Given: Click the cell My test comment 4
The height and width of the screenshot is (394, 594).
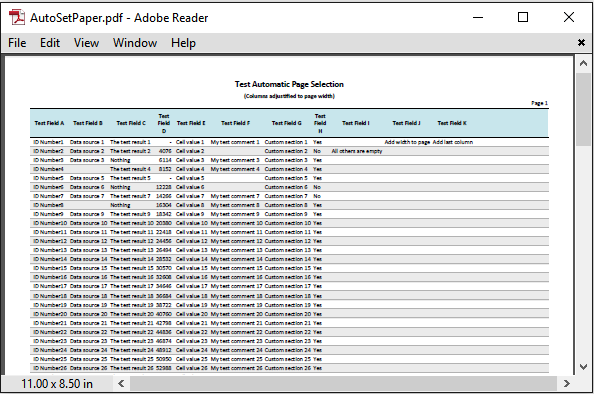Looking at the screenshot, I should (235, 169).
